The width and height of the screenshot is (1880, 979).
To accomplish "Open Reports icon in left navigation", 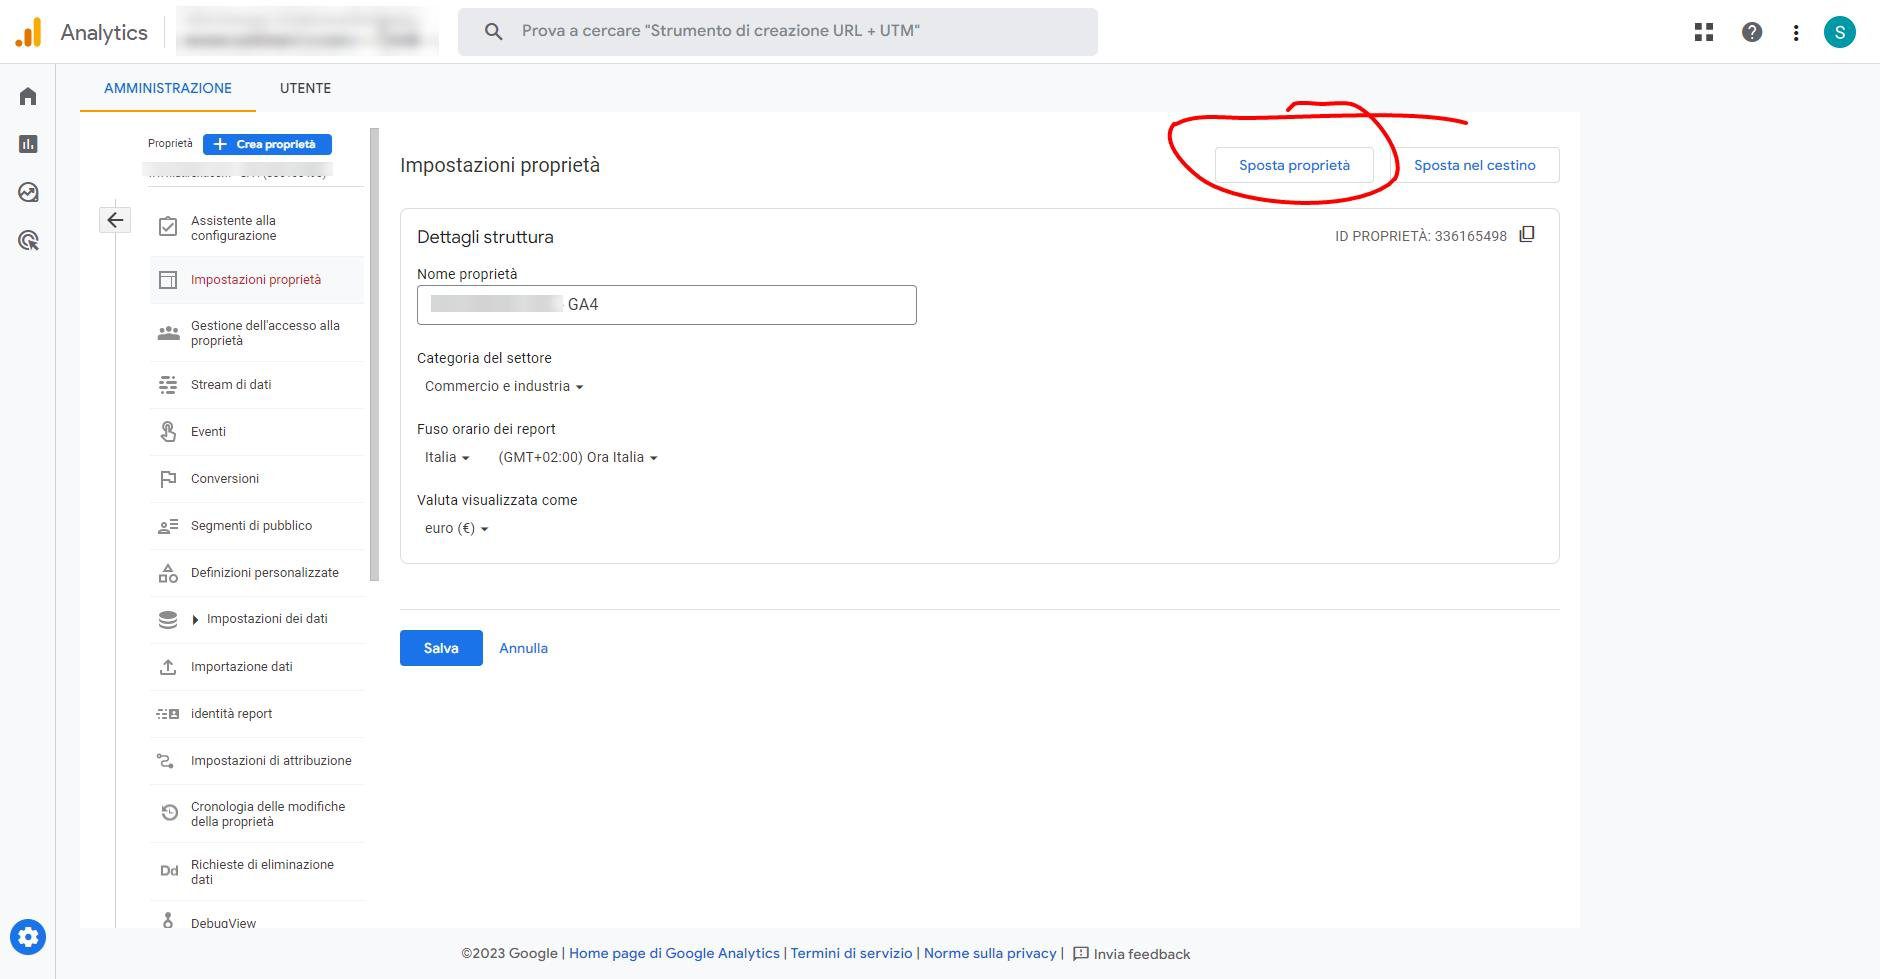I will coord(28,144).
